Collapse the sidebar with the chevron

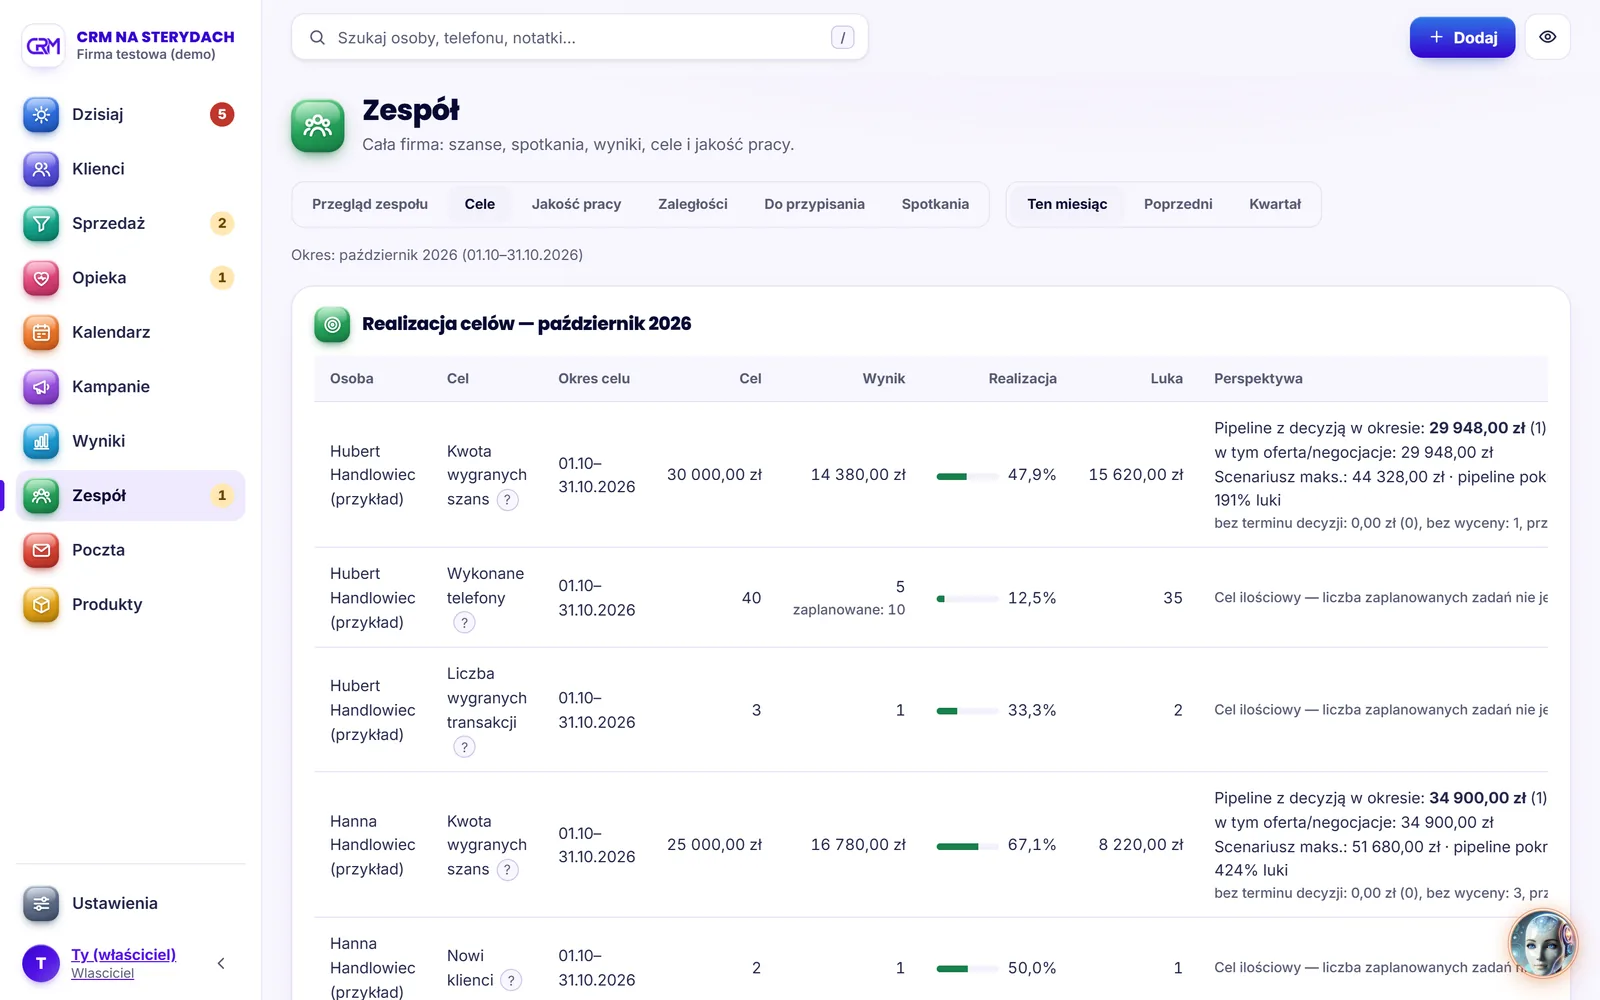coord(221,963)
